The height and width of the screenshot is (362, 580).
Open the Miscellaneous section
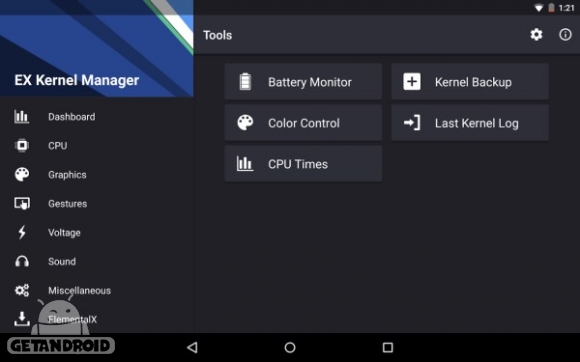97,290
